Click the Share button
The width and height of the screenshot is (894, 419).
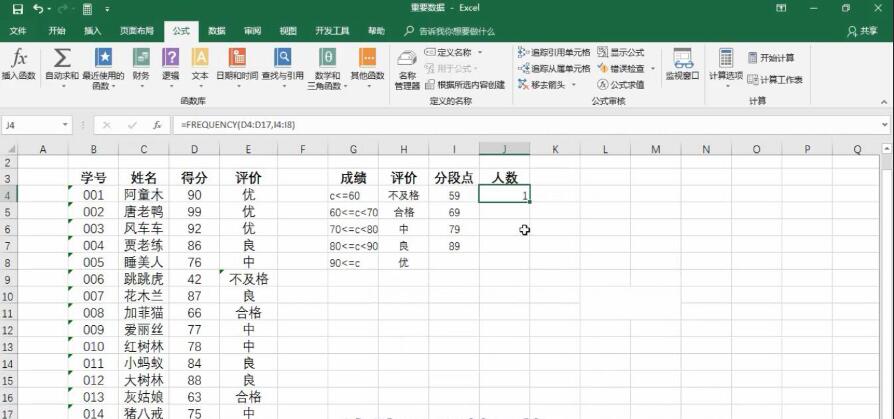[x=863, y=31]
